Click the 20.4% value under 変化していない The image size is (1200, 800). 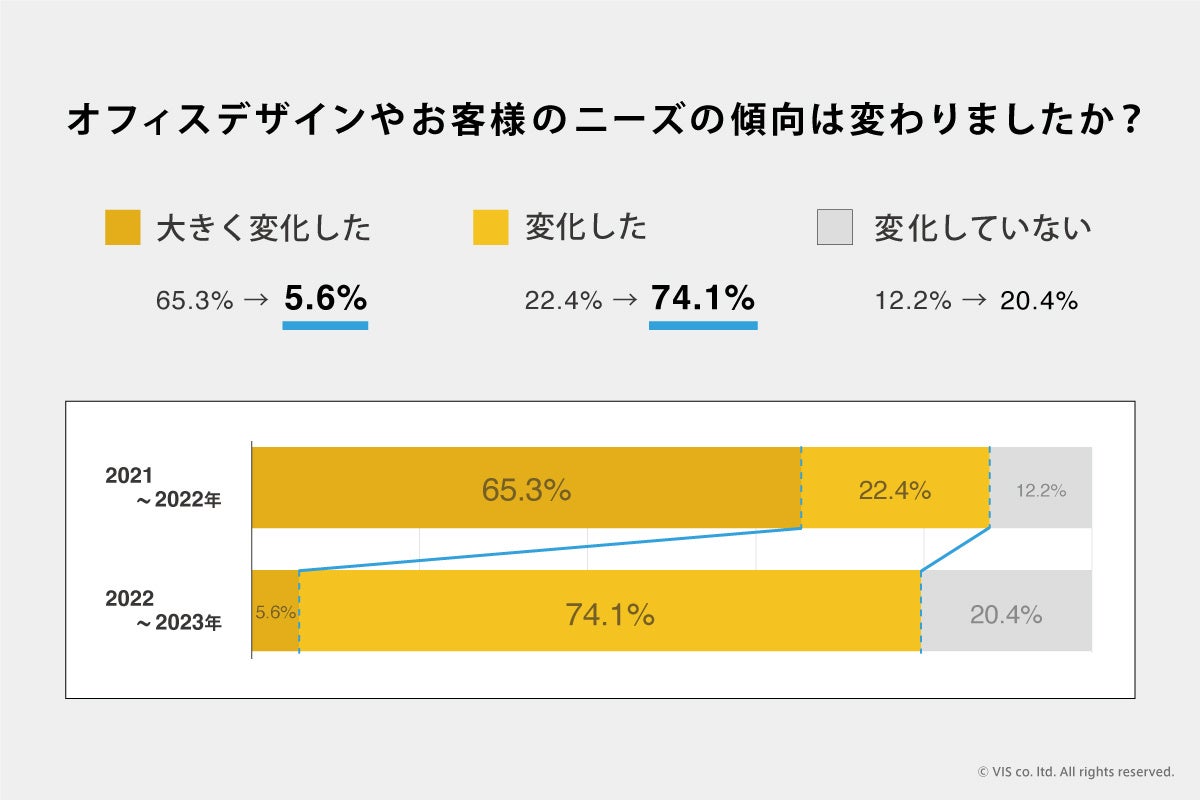click(x=1039, y=299)
